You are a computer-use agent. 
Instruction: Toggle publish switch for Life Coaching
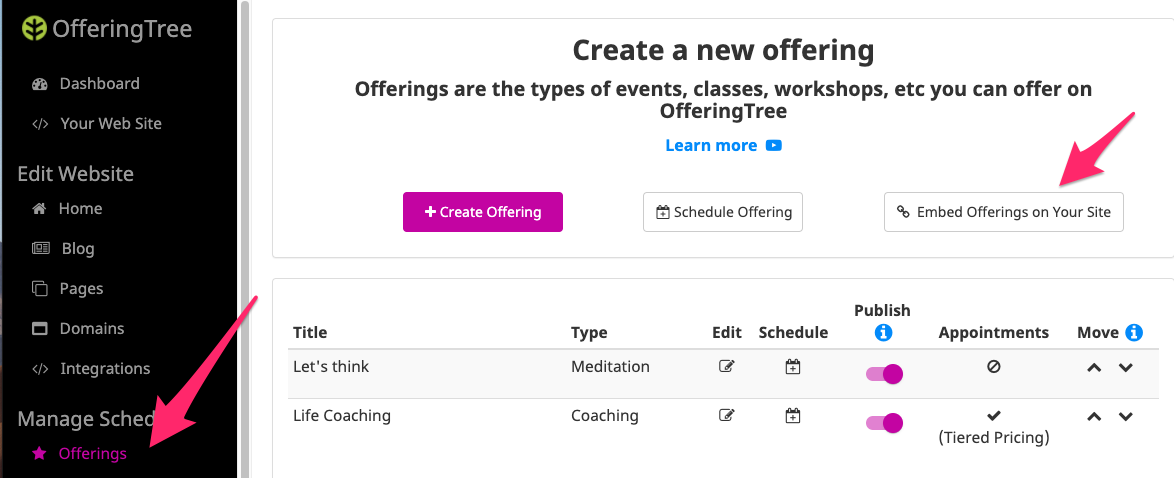click(x=884, y=423)
